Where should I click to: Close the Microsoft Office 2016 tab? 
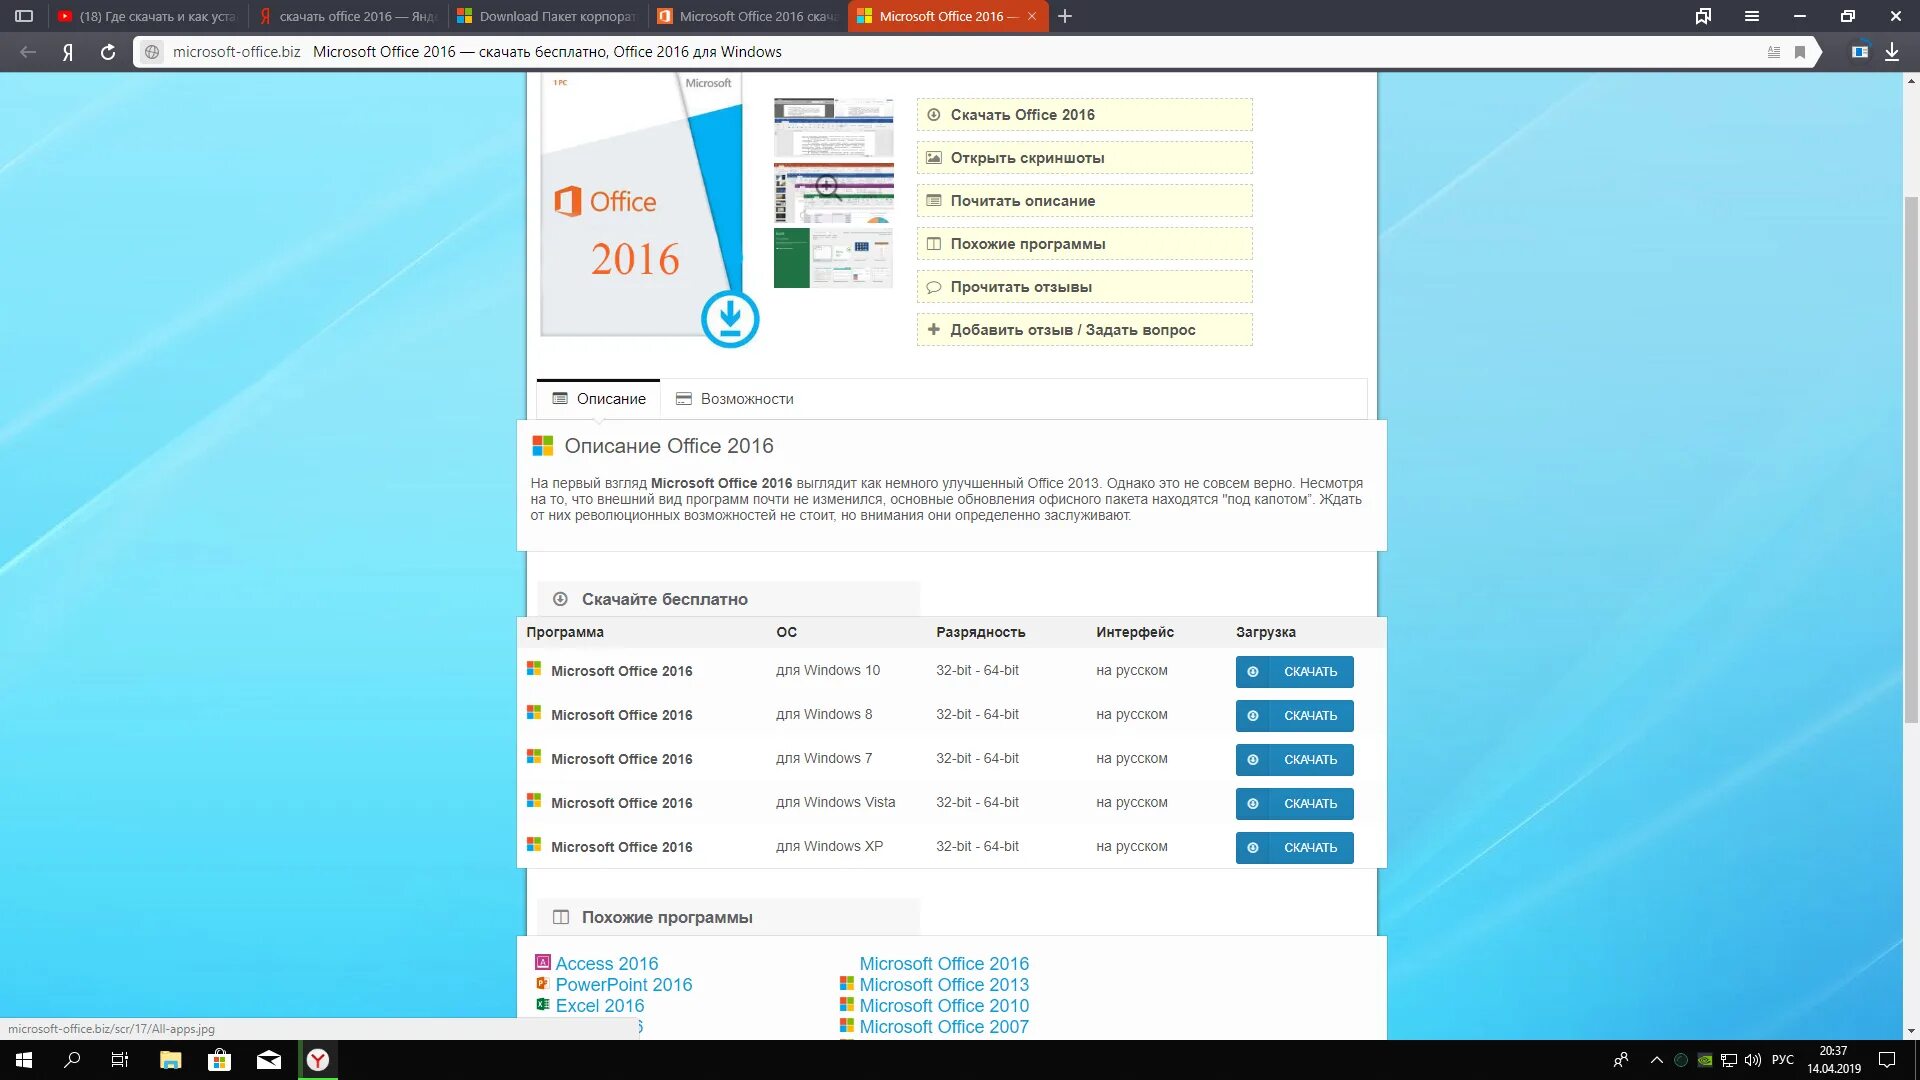1032,16
